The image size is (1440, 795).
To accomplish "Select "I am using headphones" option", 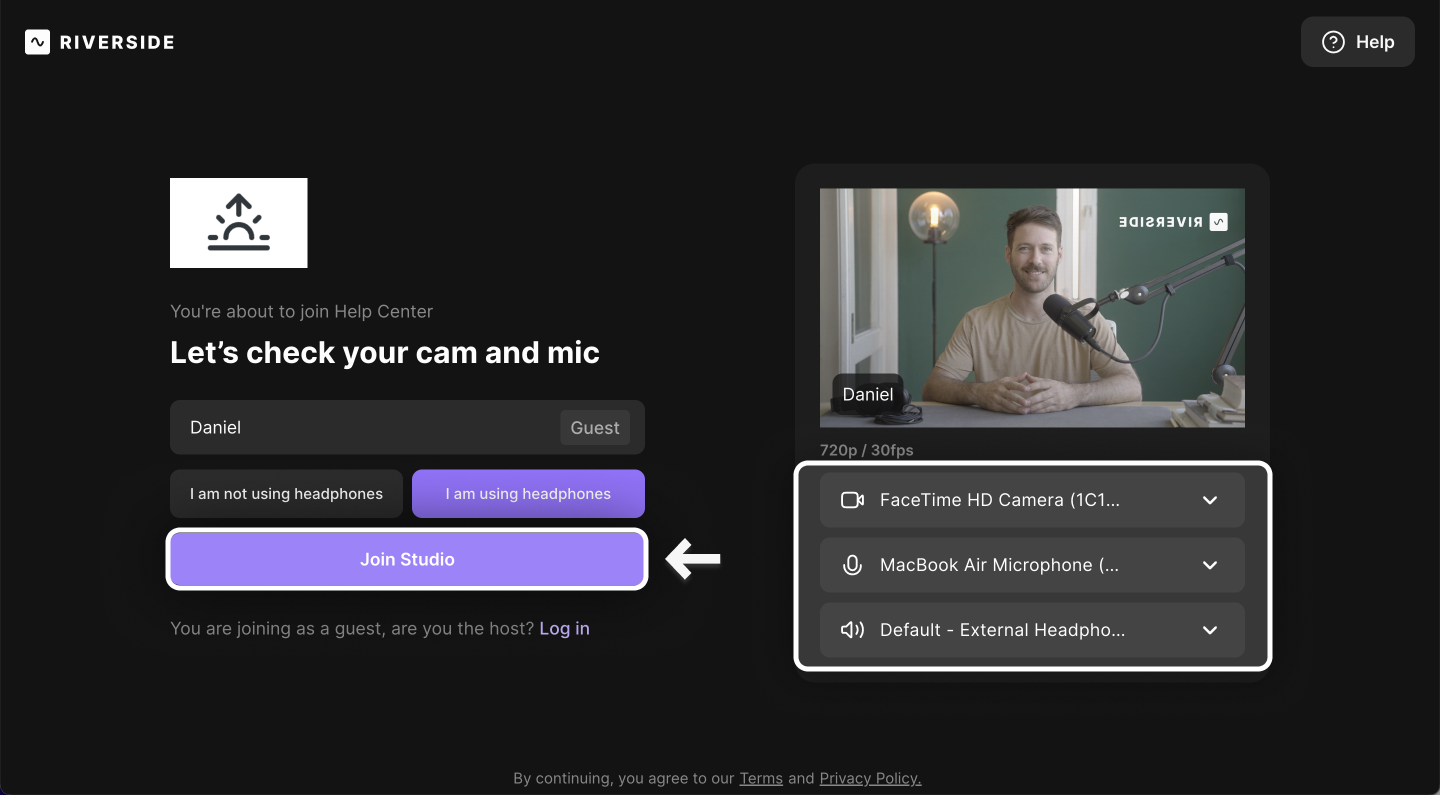I will [x=528, y=494].
